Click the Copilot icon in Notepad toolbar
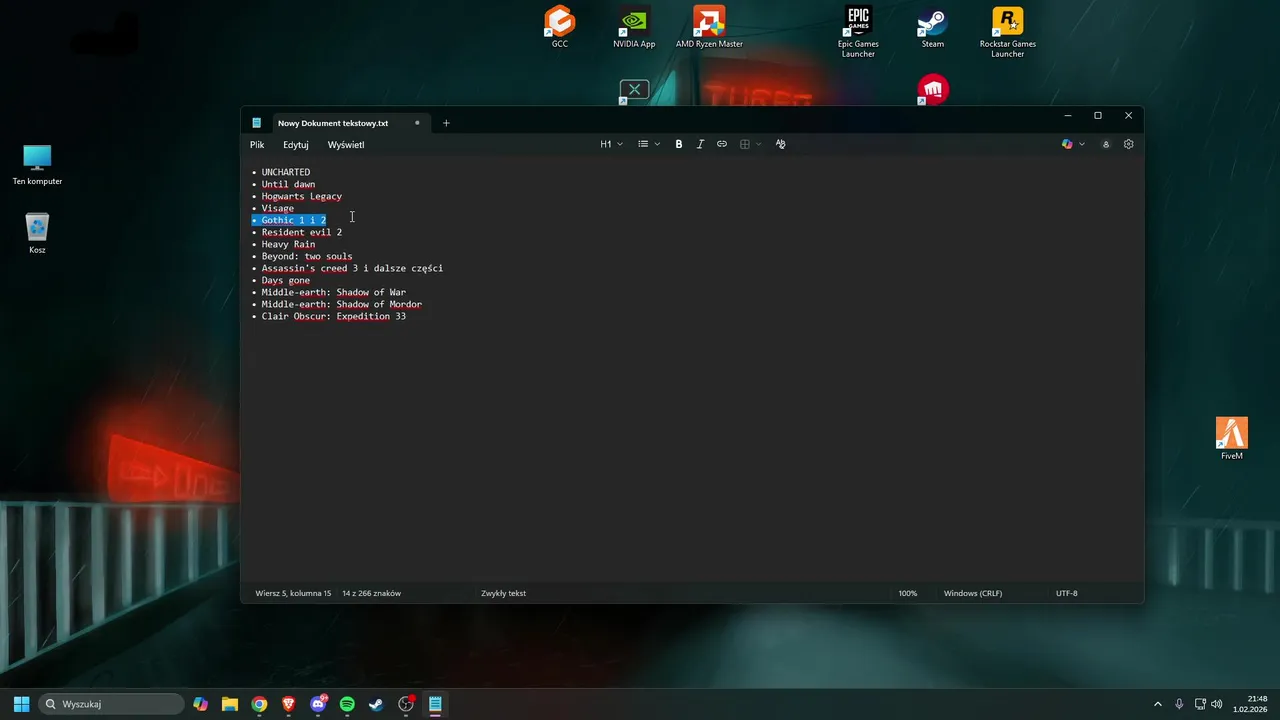 click(1067, 144)
